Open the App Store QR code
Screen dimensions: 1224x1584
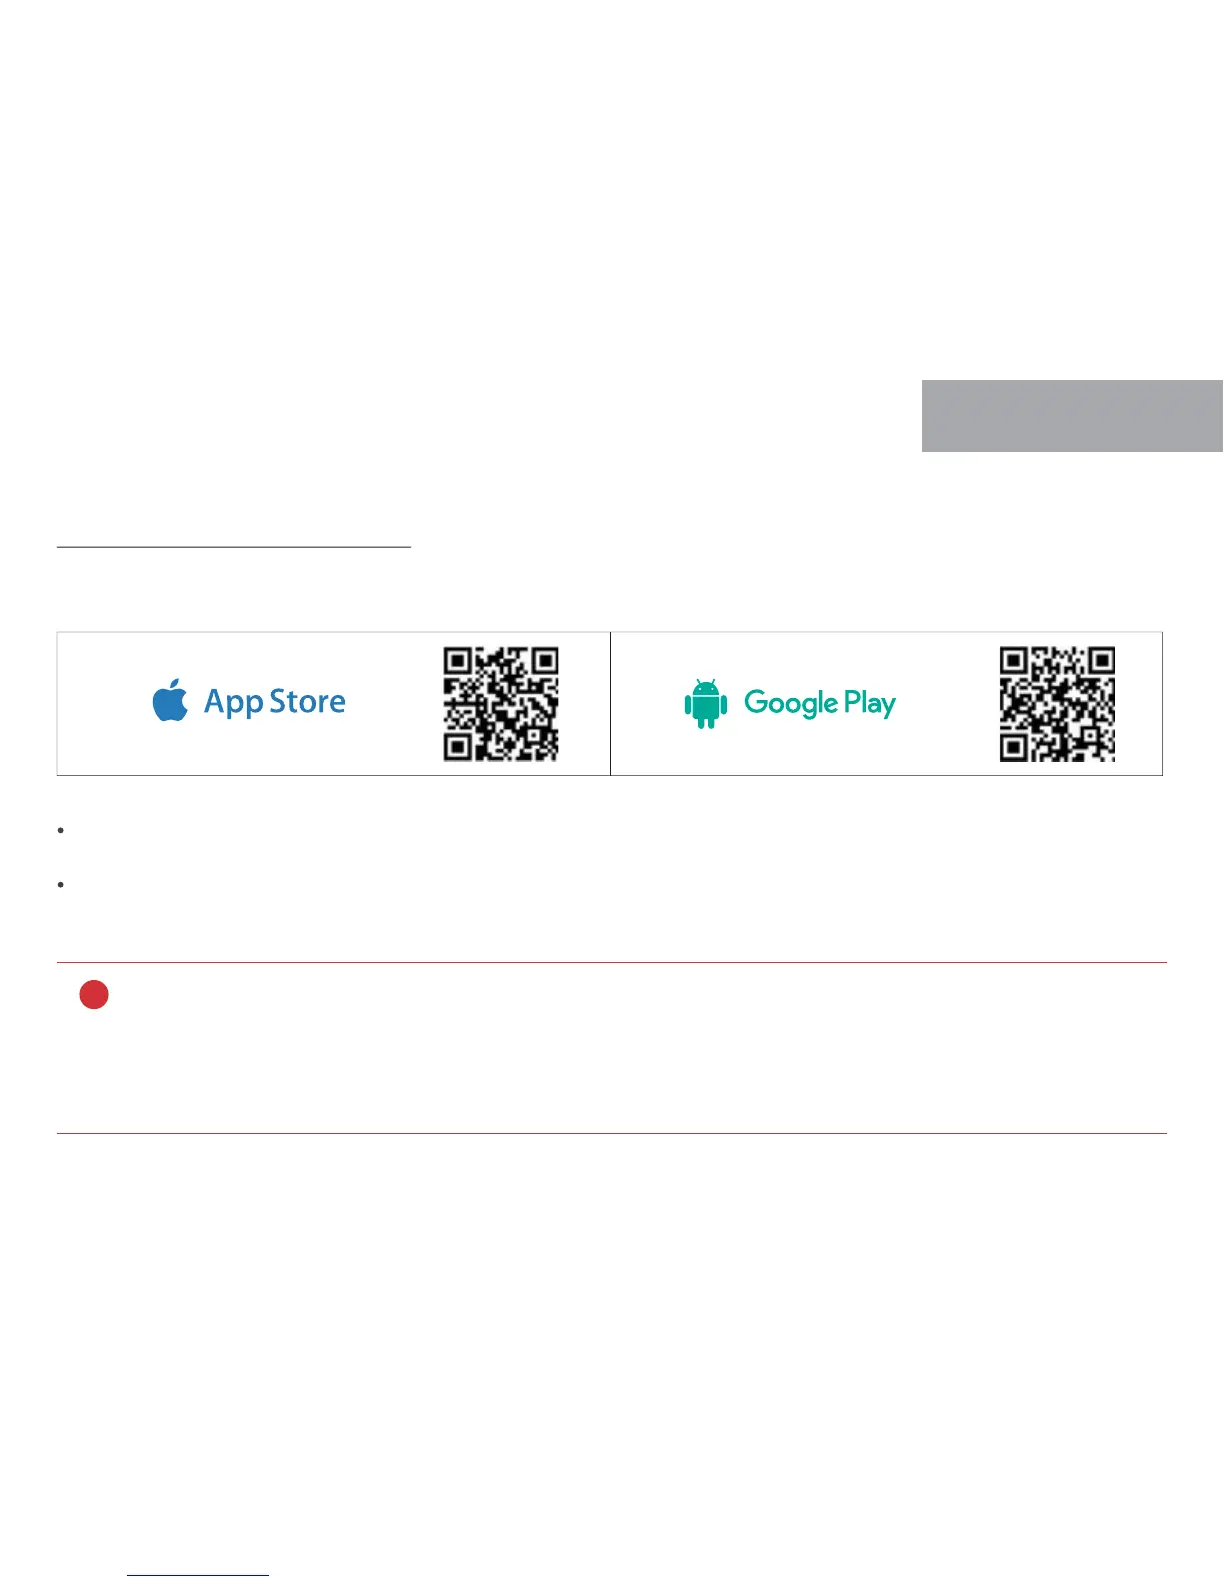pyautogui.click(x=501, y=704)
